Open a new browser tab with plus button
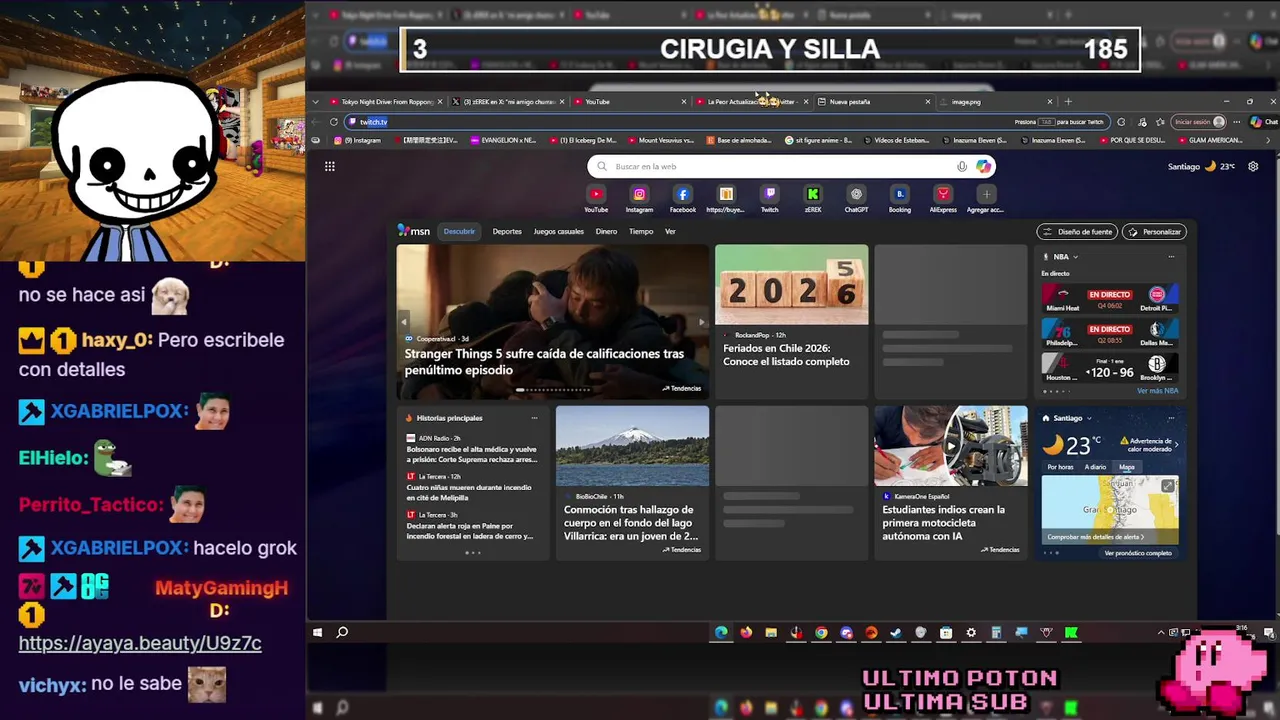 1068,101
